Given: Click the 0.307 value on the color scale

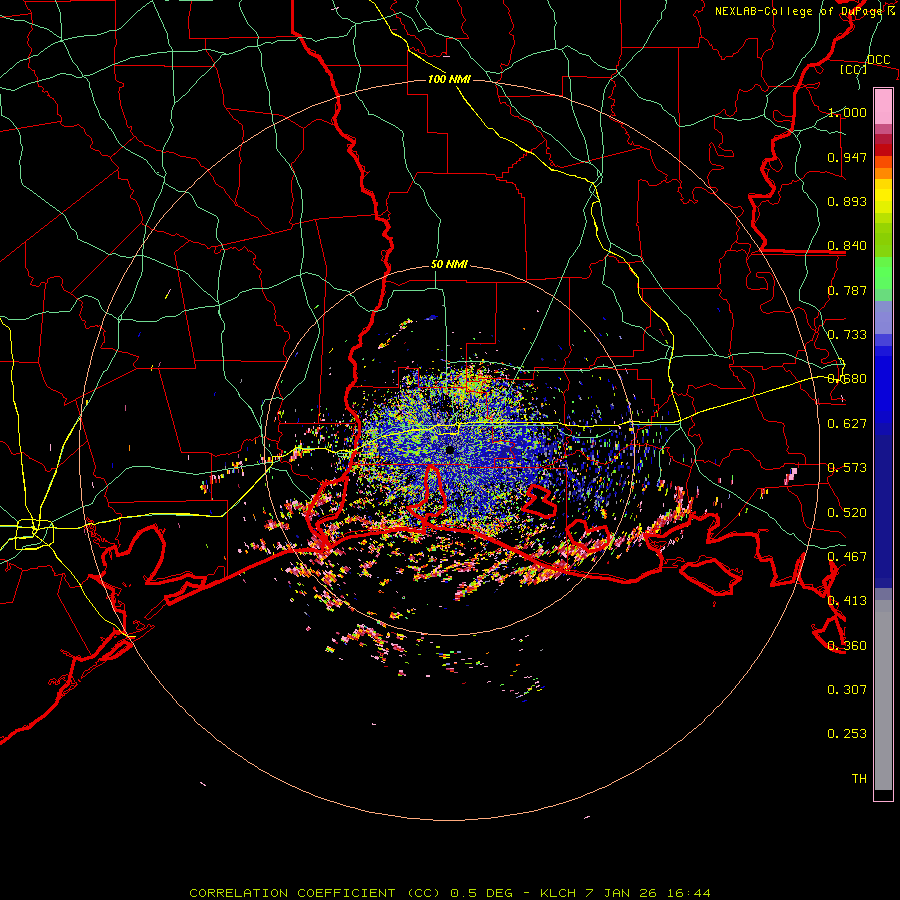Looking at the screenshot, I should (x=847, y=690).
